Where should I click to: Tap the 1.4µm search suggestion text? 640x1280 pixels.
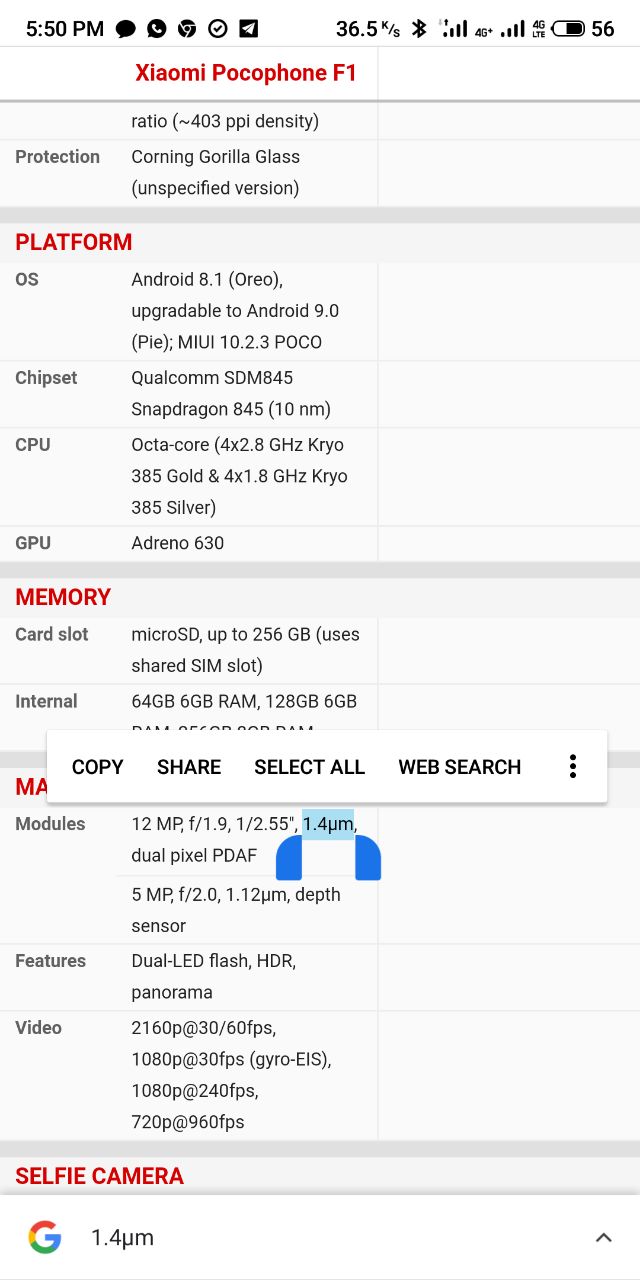point(122,1238)
